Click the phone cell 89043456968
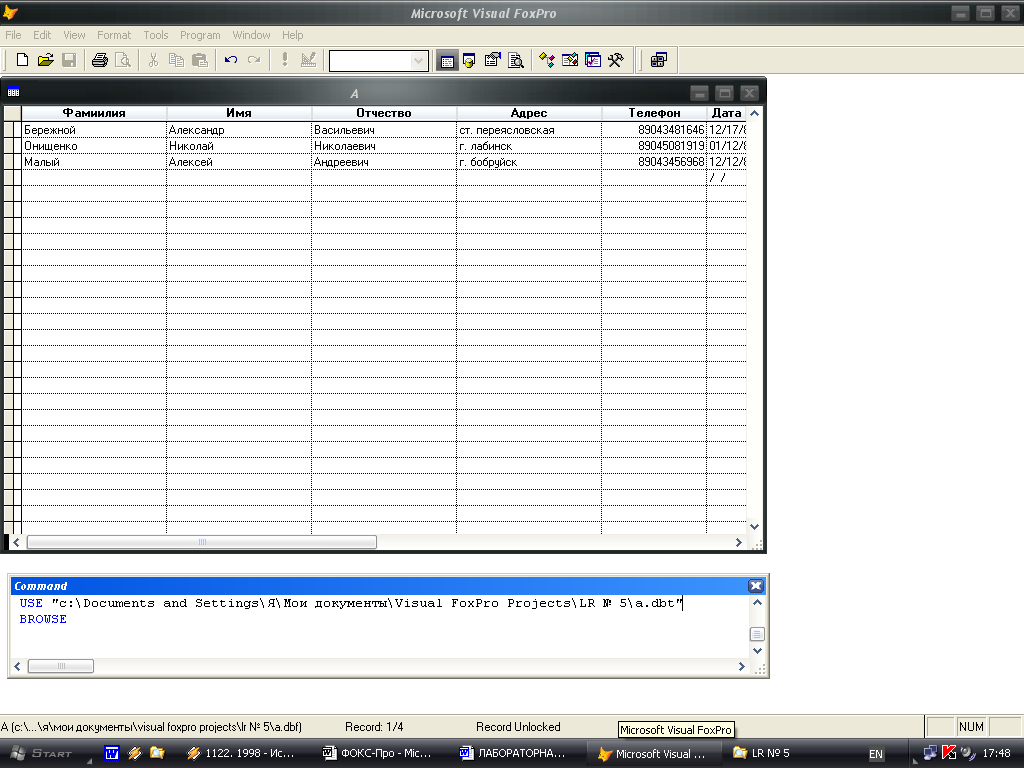Screen dimensions: 1024x768 (x=654, y=161)
